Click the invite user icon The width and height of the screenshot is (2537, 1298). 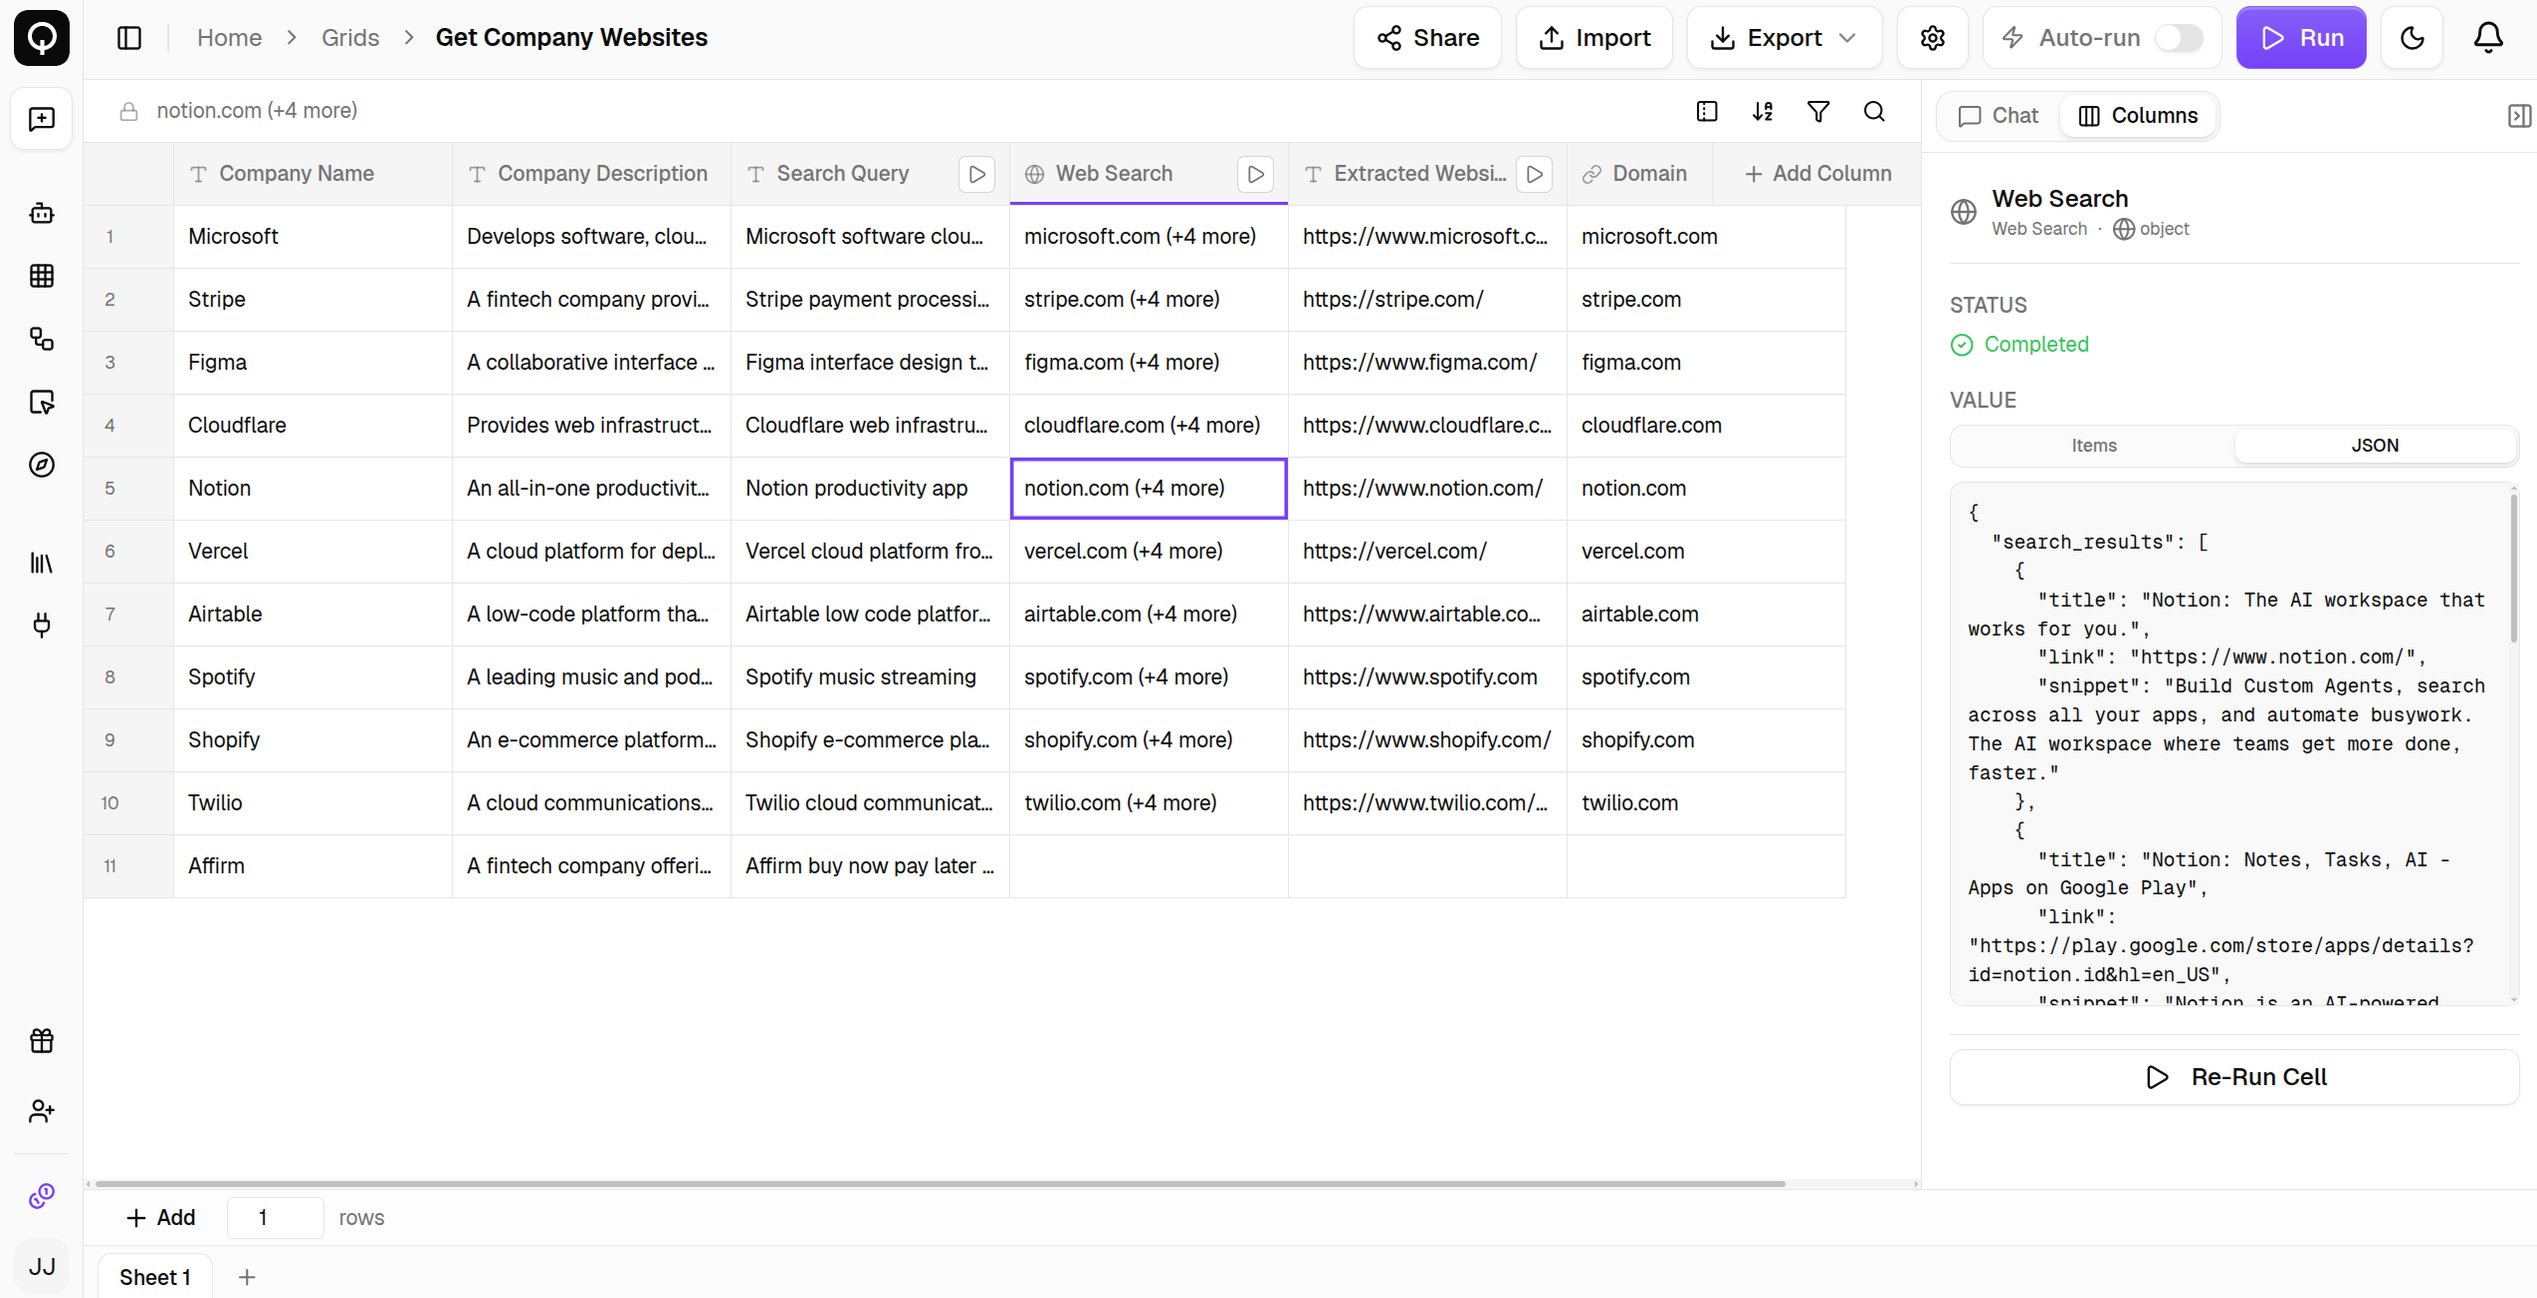pyautogui.click(x=41, y=1111)
